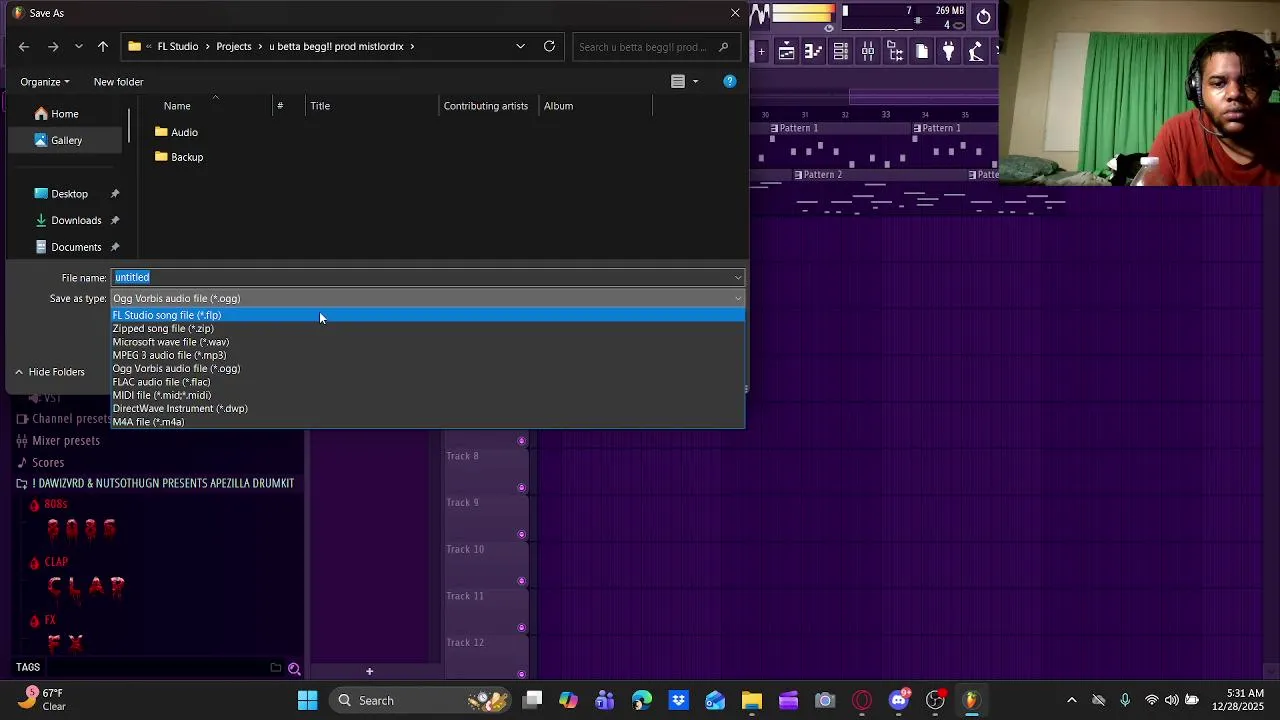1280x720 pixels.
Task: Open the Piano roll view icon
Action: (814, 52)
